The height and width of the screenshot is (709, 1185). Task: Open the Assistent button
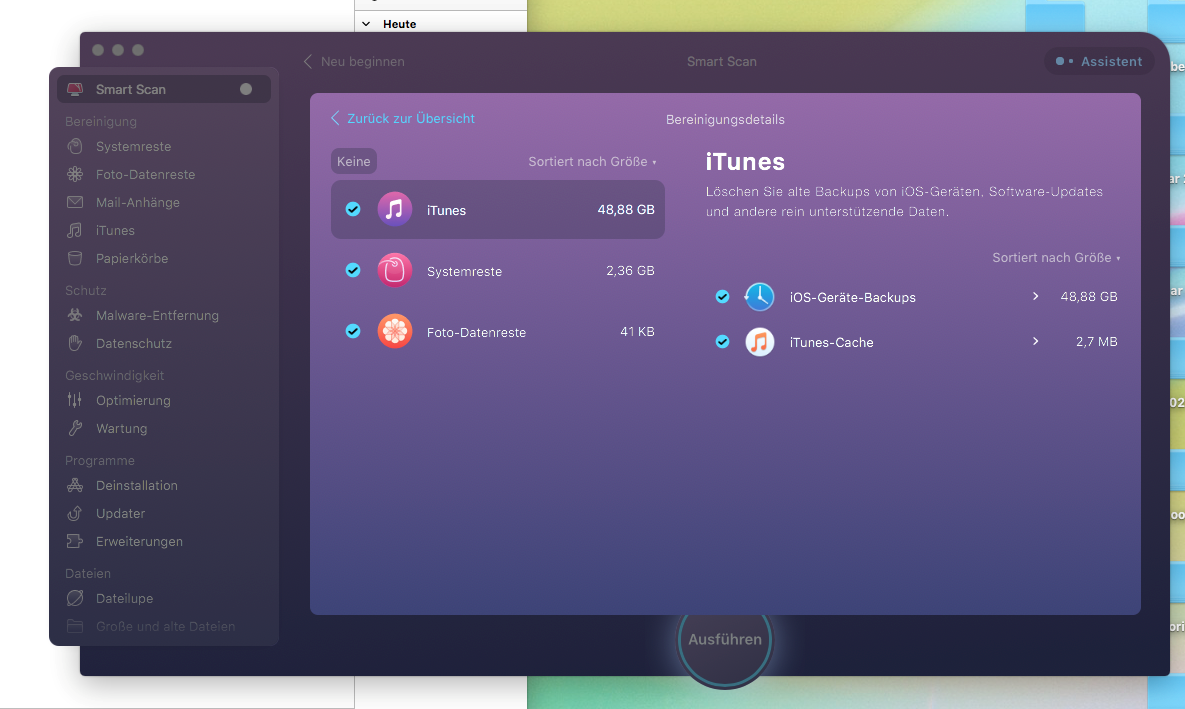1100,61
